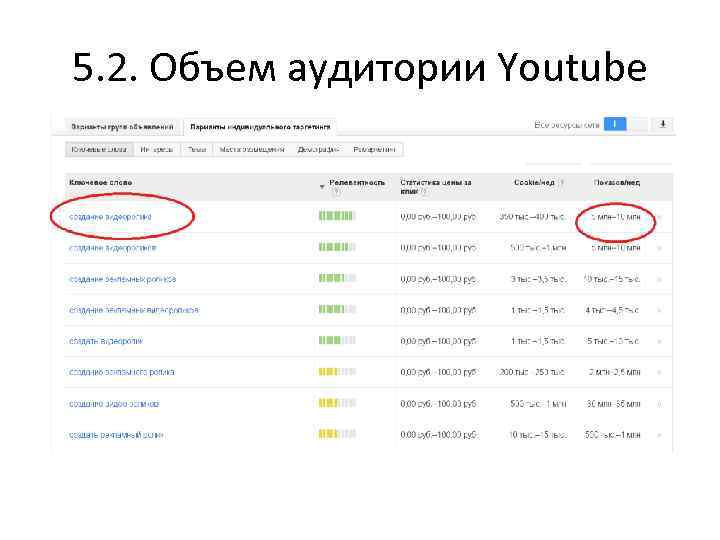Select the grey view button next to the blue one
The image size is (720, 540).
coord(638,124)
